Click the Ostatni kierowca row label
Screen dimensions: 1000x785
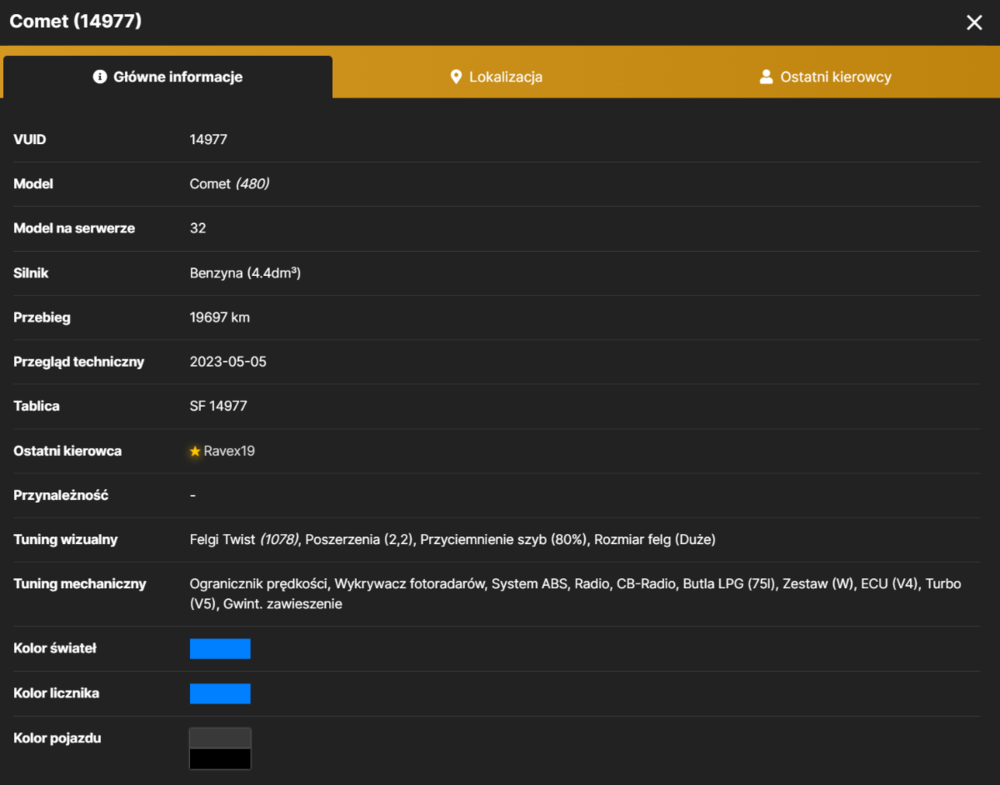tap(68, 451)
